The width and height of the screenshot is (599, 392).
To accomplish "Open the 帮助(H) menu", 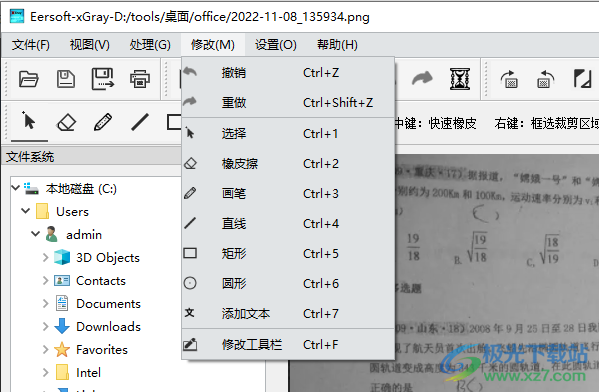I will pyautogui.click(x=337, y=45).
